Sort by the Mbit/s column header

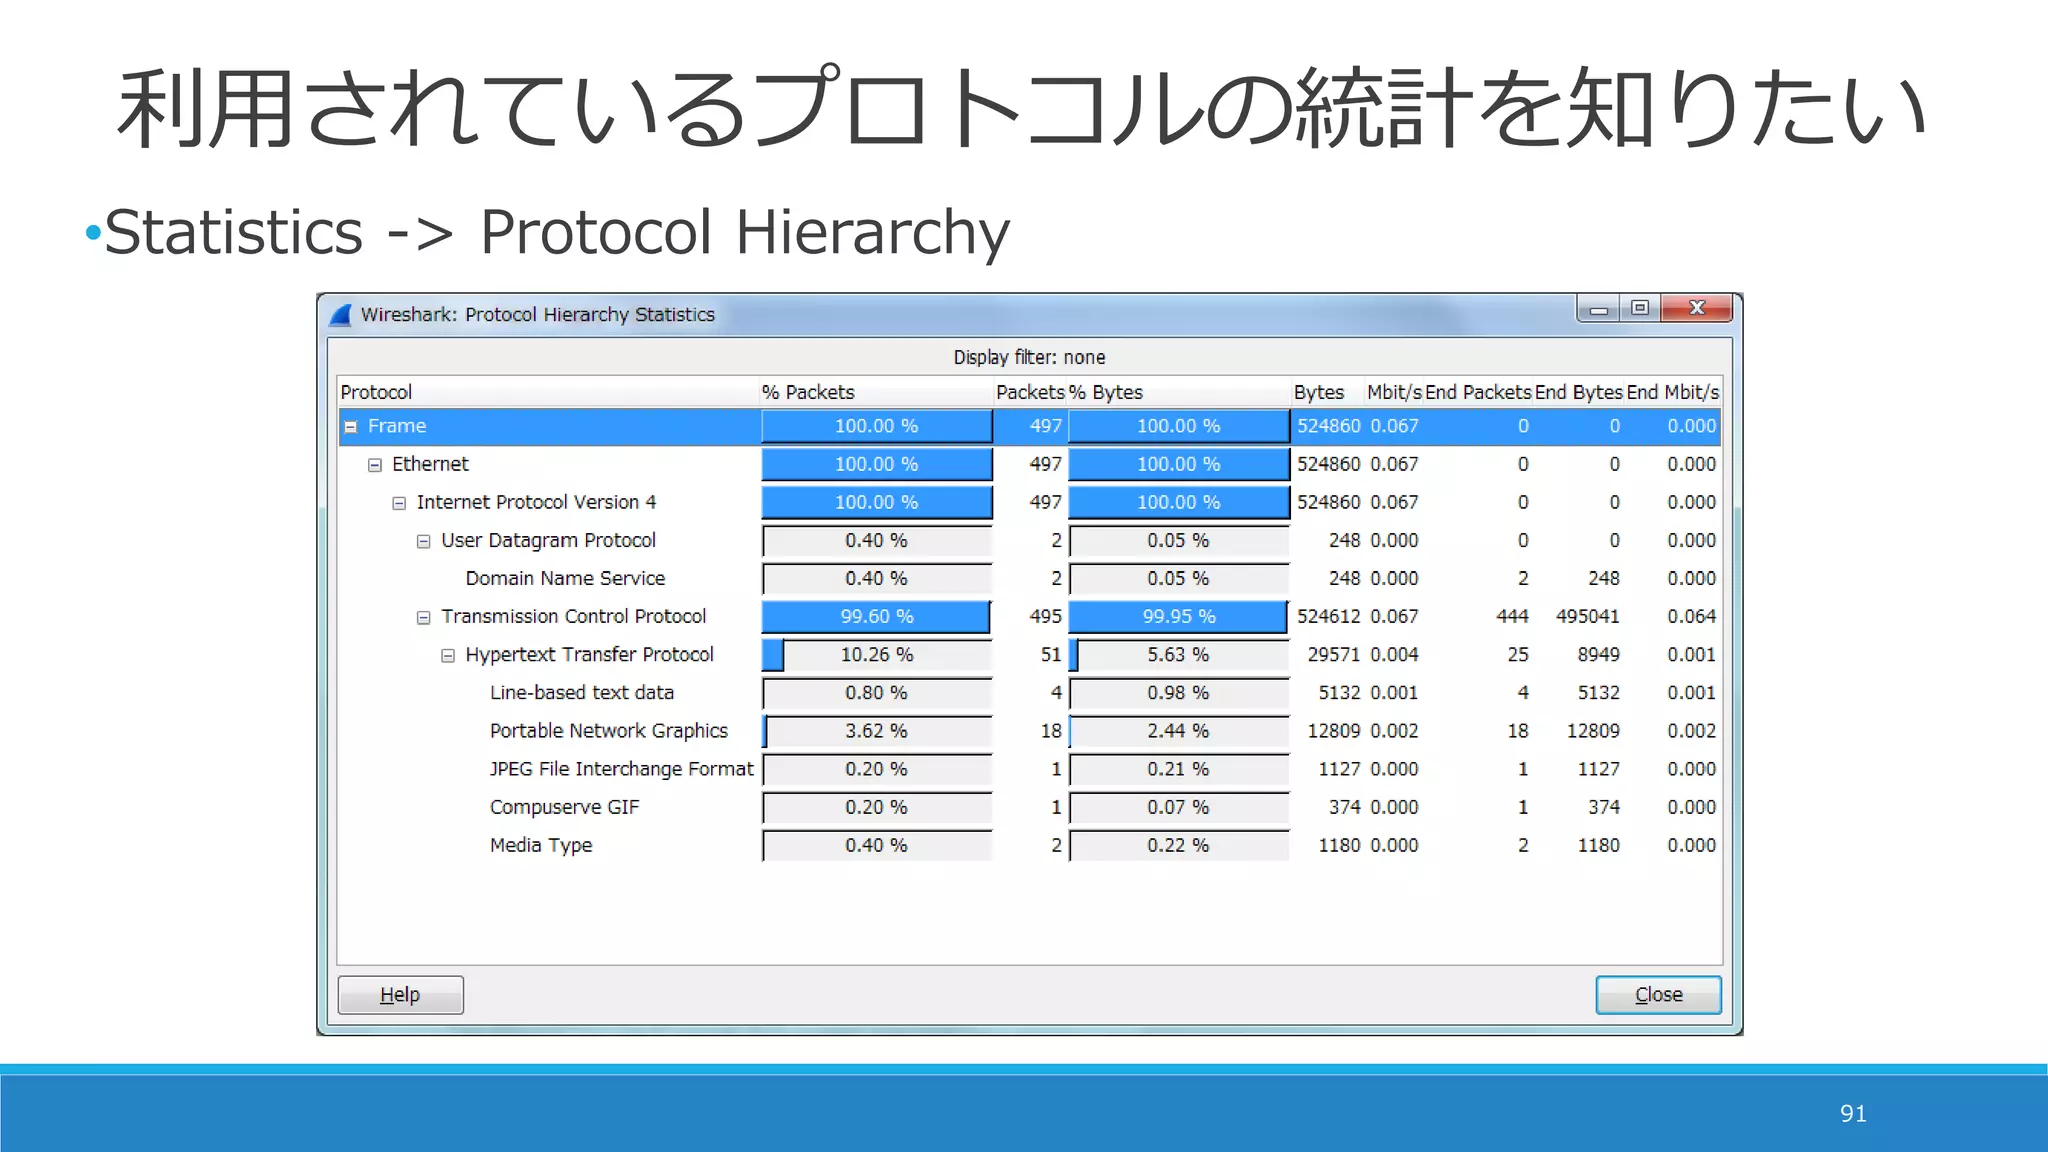[1393, 392]
